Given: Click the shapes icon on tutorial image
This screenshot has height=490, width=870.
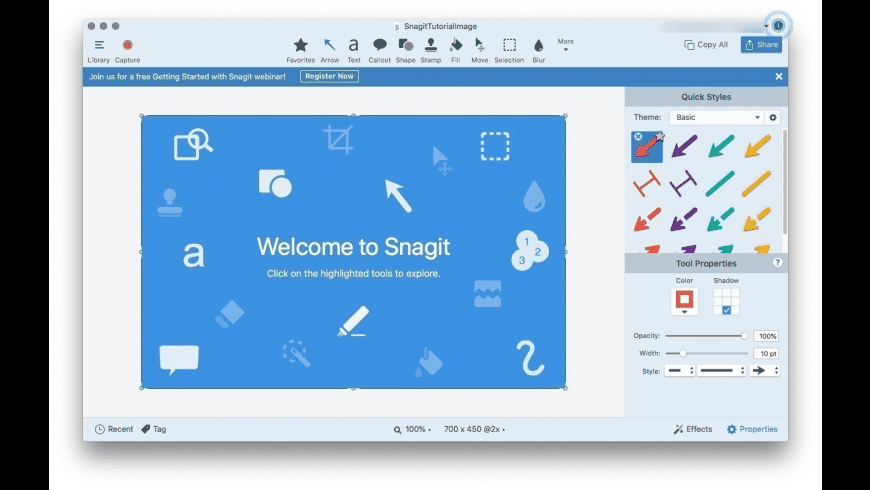Looking at the screenshot, I should coord(275,183).
